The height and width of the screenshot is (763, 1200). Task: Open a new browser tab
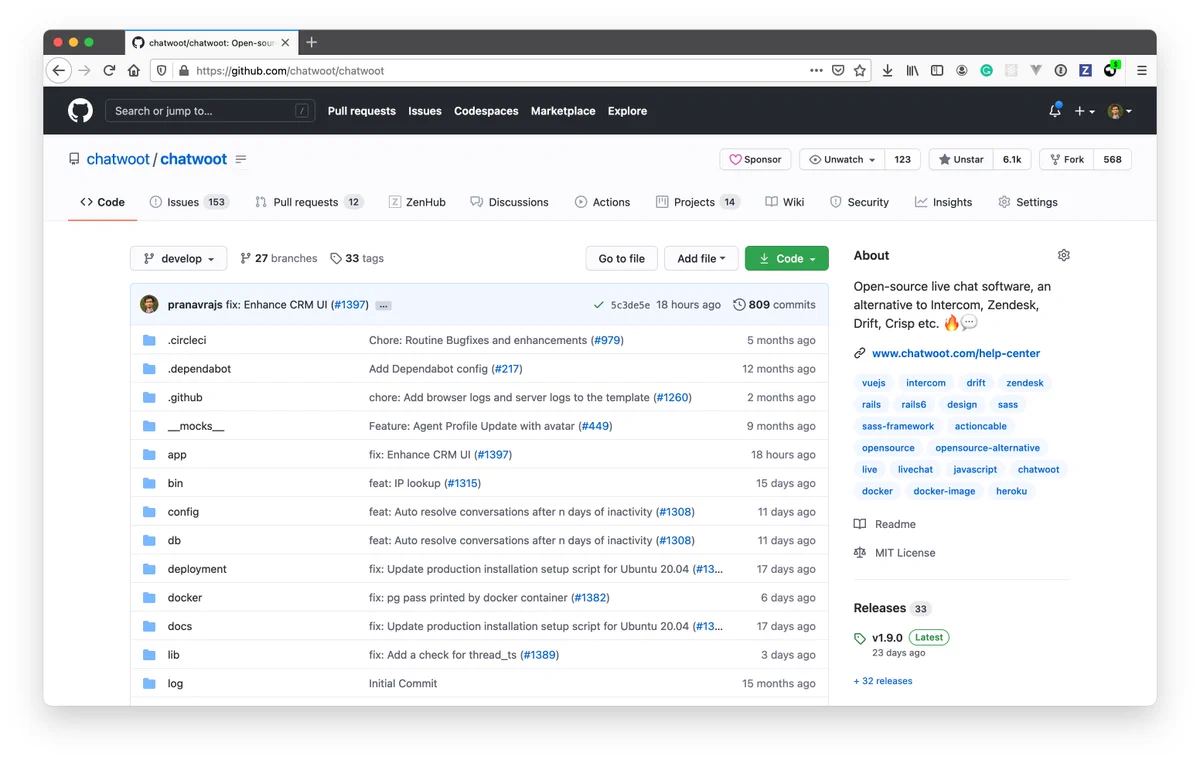[312, 42]
